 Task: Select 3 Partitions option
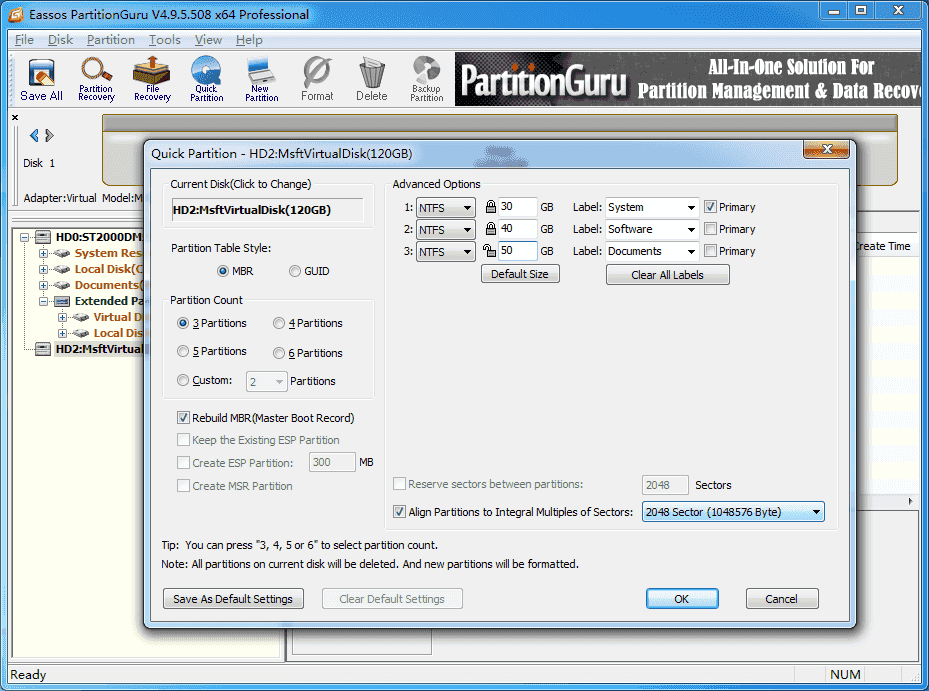183,323
